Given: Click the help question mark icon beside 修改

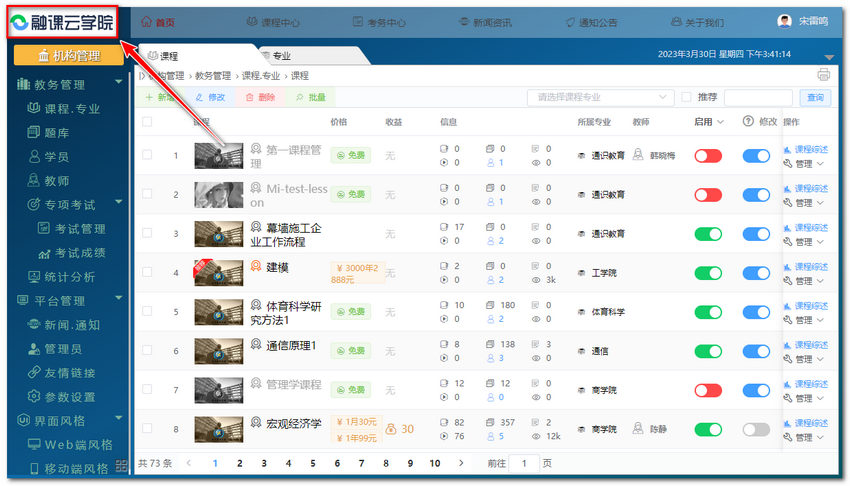Looking at the screenshot, I should pos(747,122).
